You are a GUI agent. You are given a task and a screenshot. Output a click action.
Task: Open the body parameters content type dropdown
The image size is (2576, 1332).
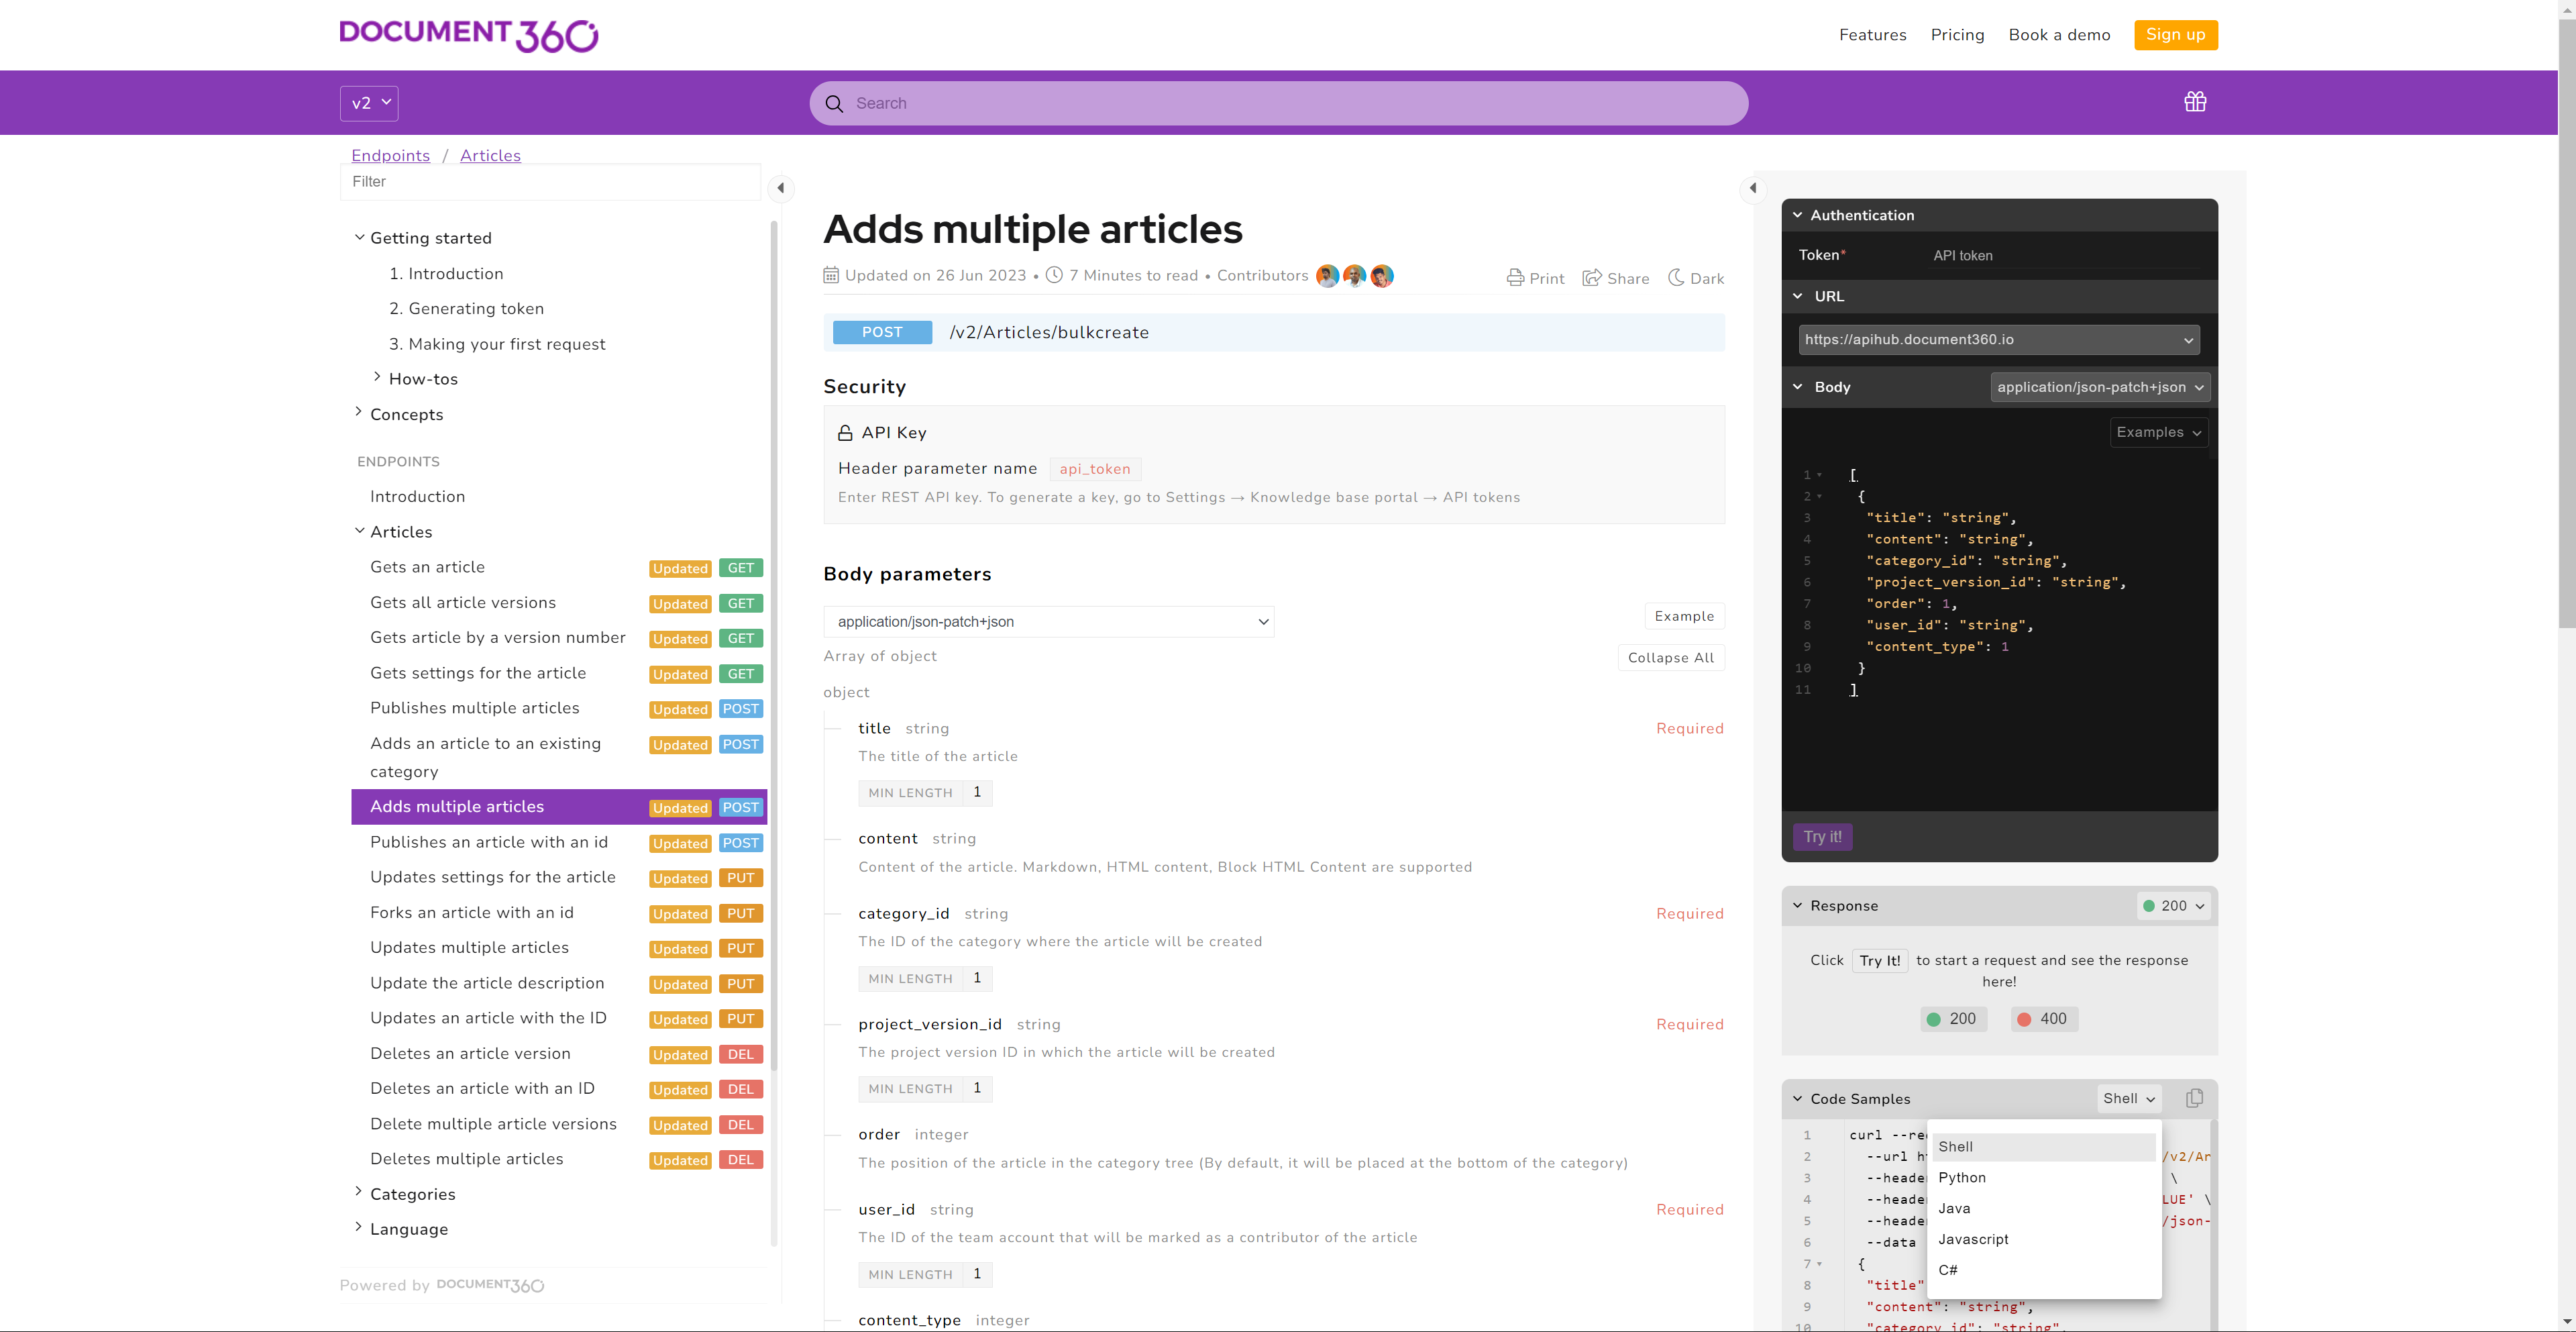coord(1048,622)
